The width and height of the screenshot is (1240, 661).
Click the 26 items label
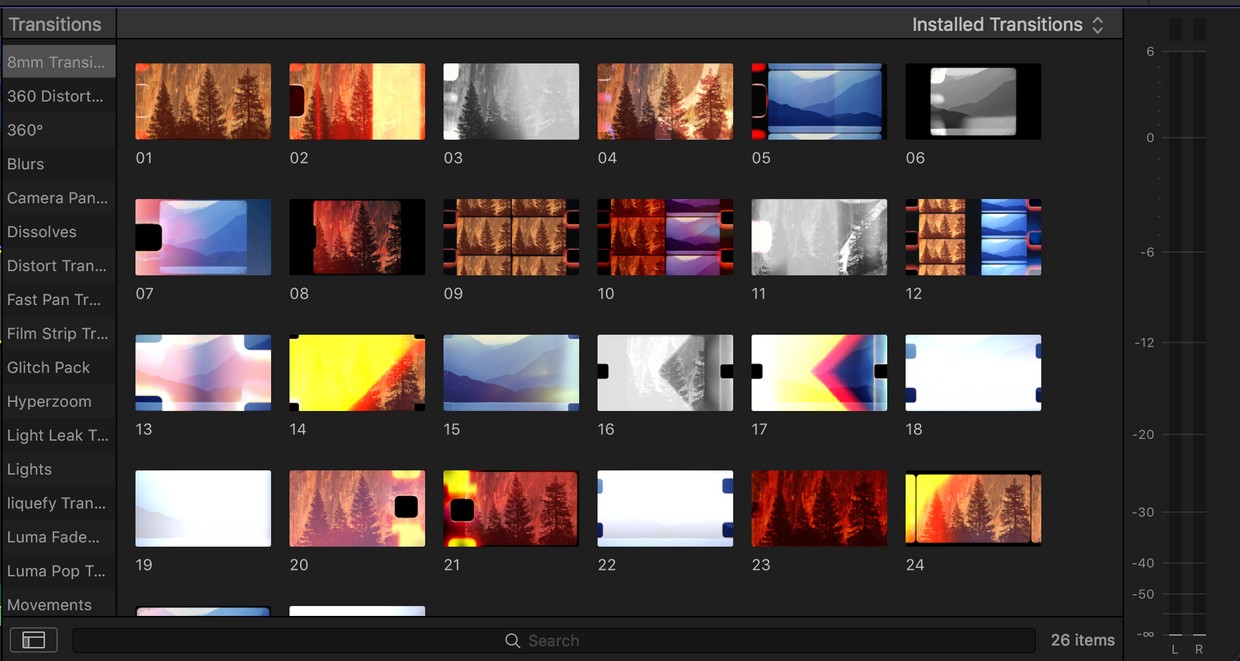point(1081,640)
